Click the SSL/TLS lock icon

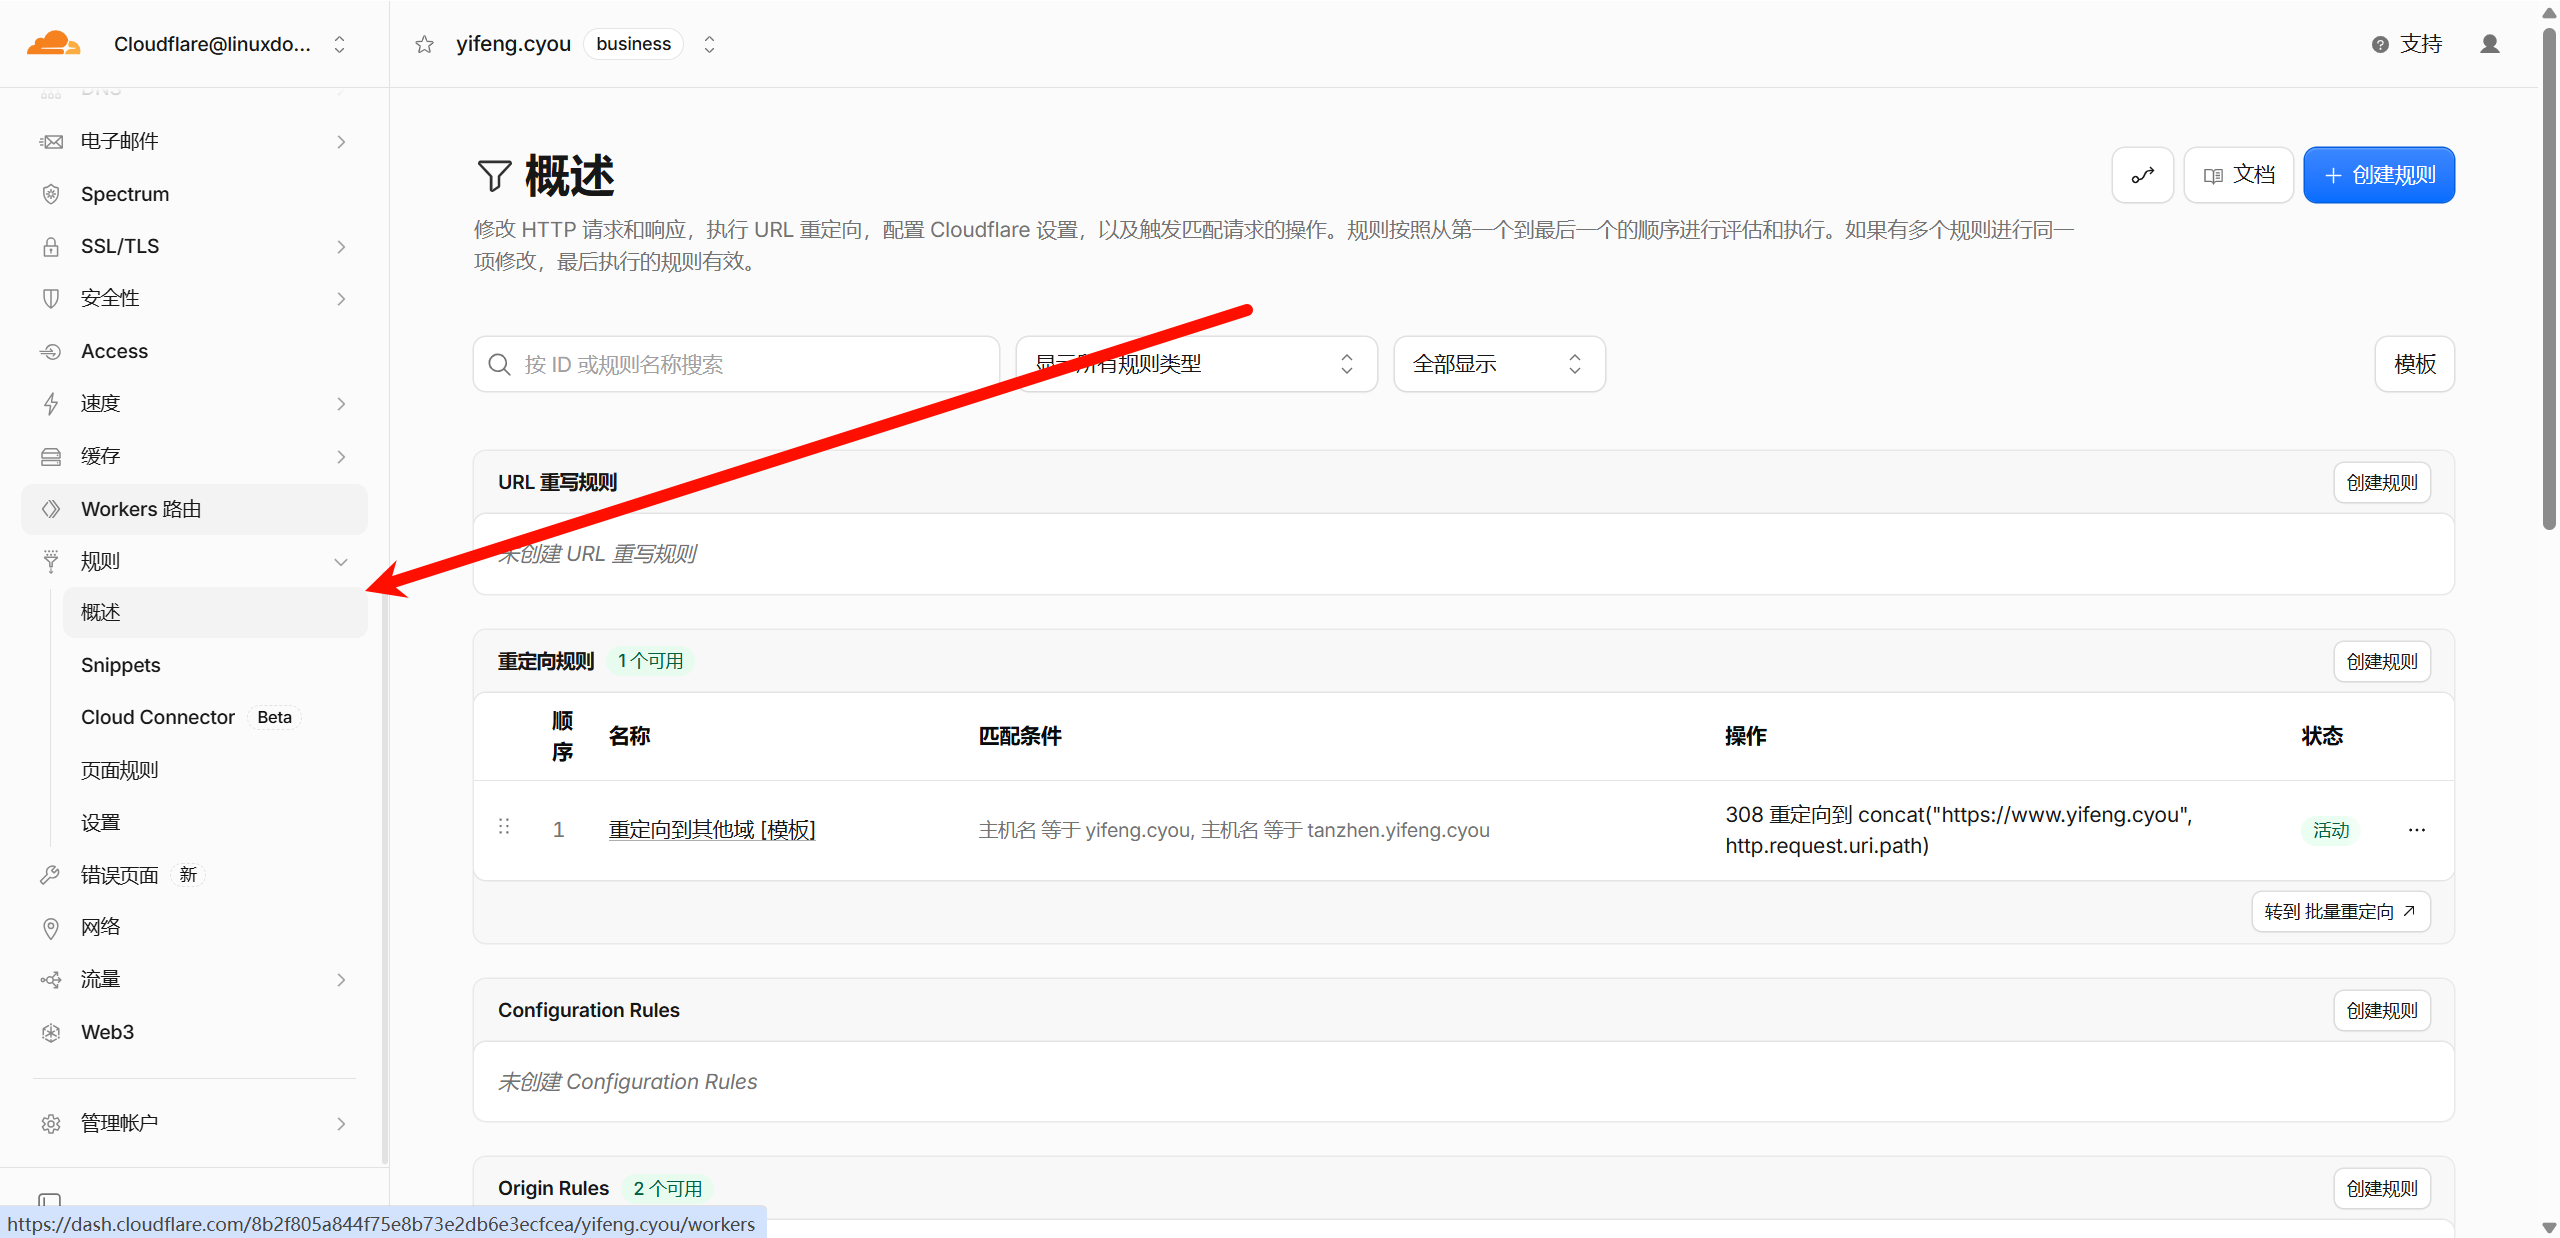[x=51, y=246]
